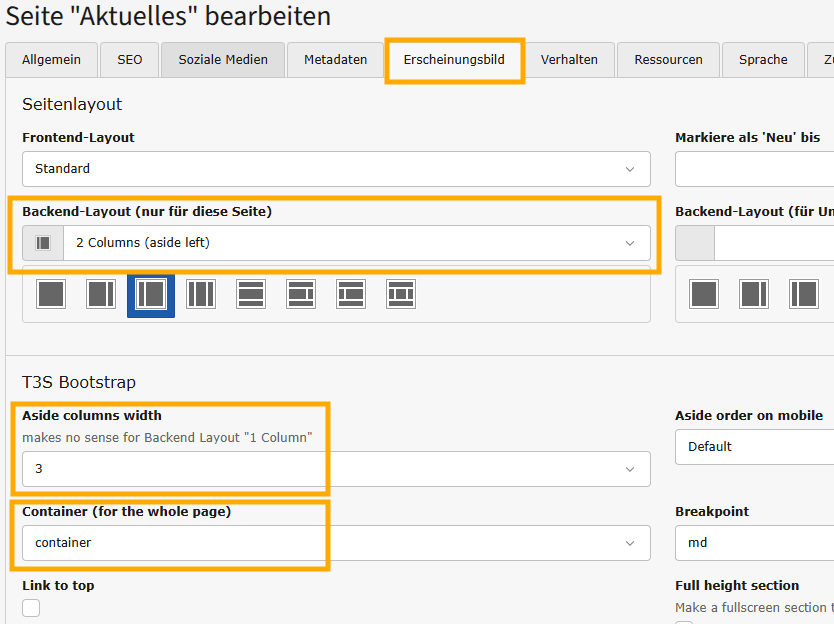Choose the last layout icon with three middle columns

point(401,294)
